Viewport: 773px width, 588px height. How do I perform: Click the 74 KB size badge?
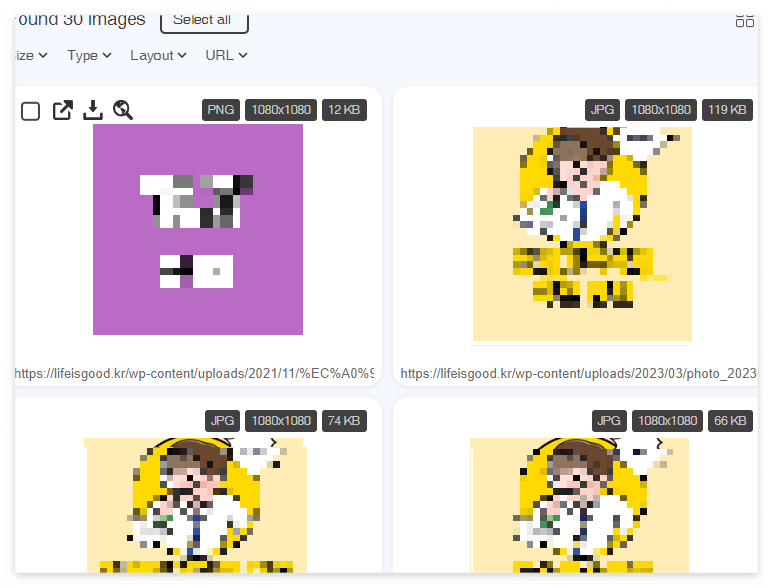click(x=344, y=420)
